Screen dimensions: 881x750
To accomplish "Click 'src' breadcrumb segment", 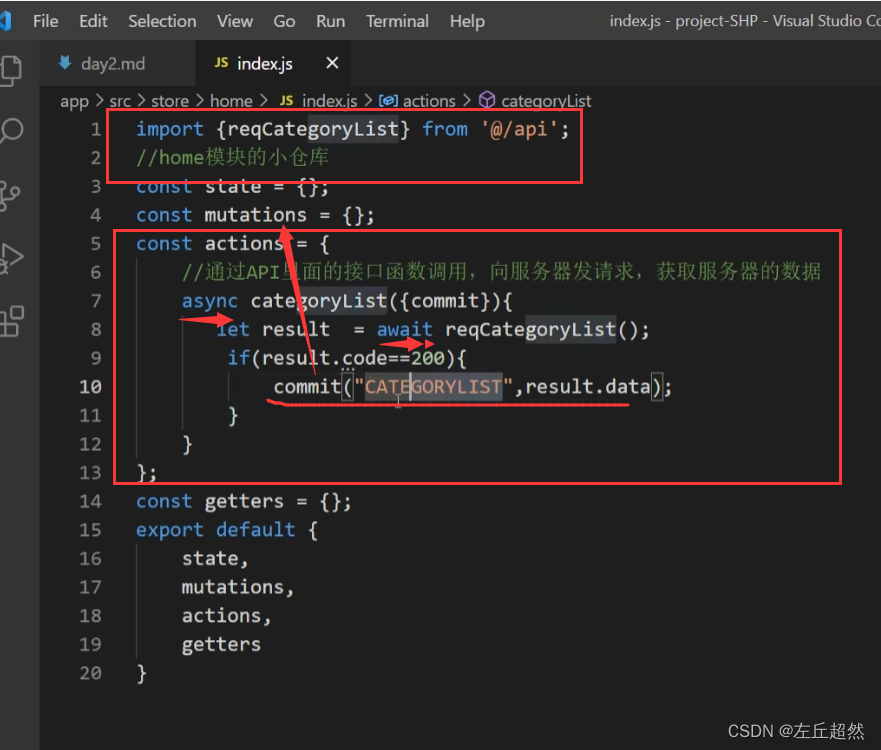I will (x=120, y=101).
